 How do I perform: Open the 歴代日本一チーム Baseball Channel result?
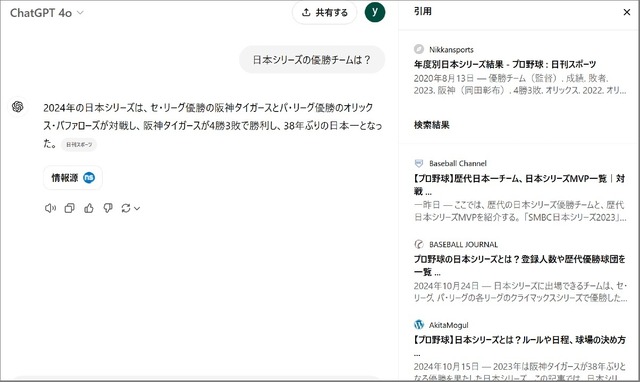point(519,184)
